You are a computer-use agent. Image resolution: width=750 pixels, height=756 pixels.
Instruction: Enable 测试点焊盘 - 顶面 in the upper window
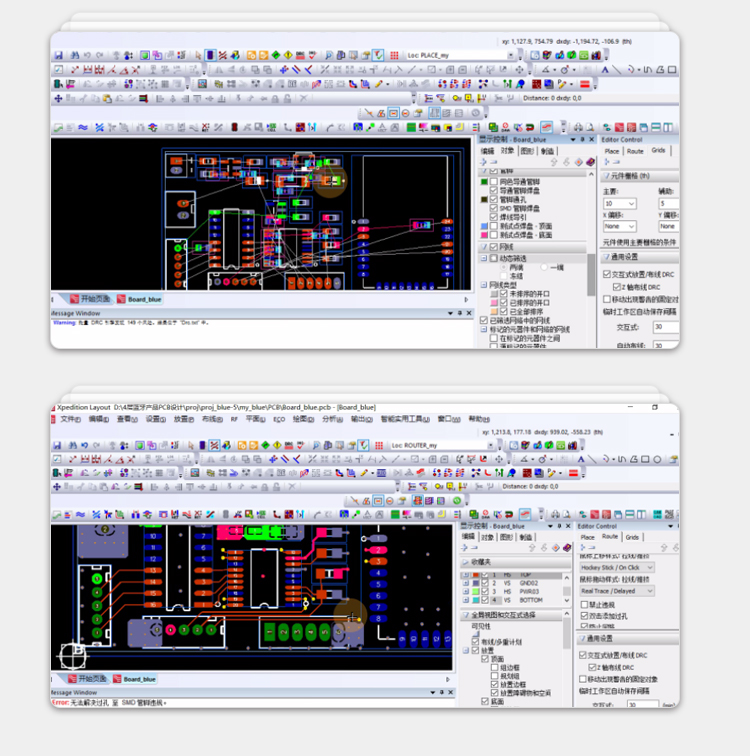pos(494,226)
